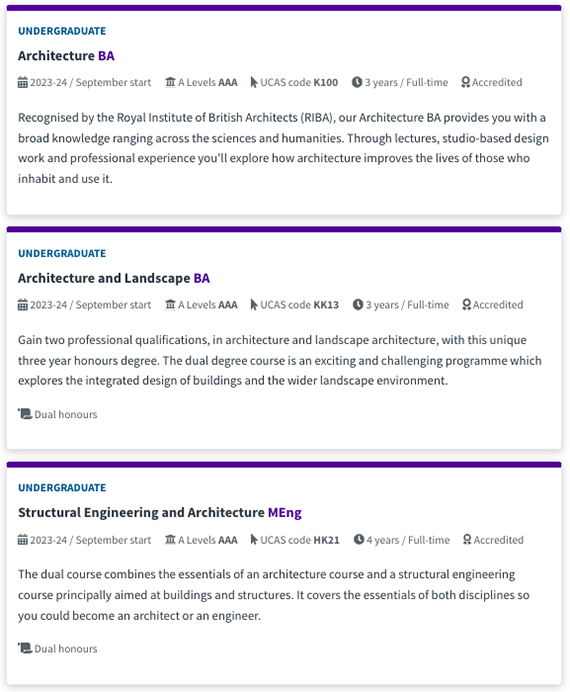Click Accredited ribbon icon on Structural Engineering card
570x692 pixels.
(x=467, y=540)
